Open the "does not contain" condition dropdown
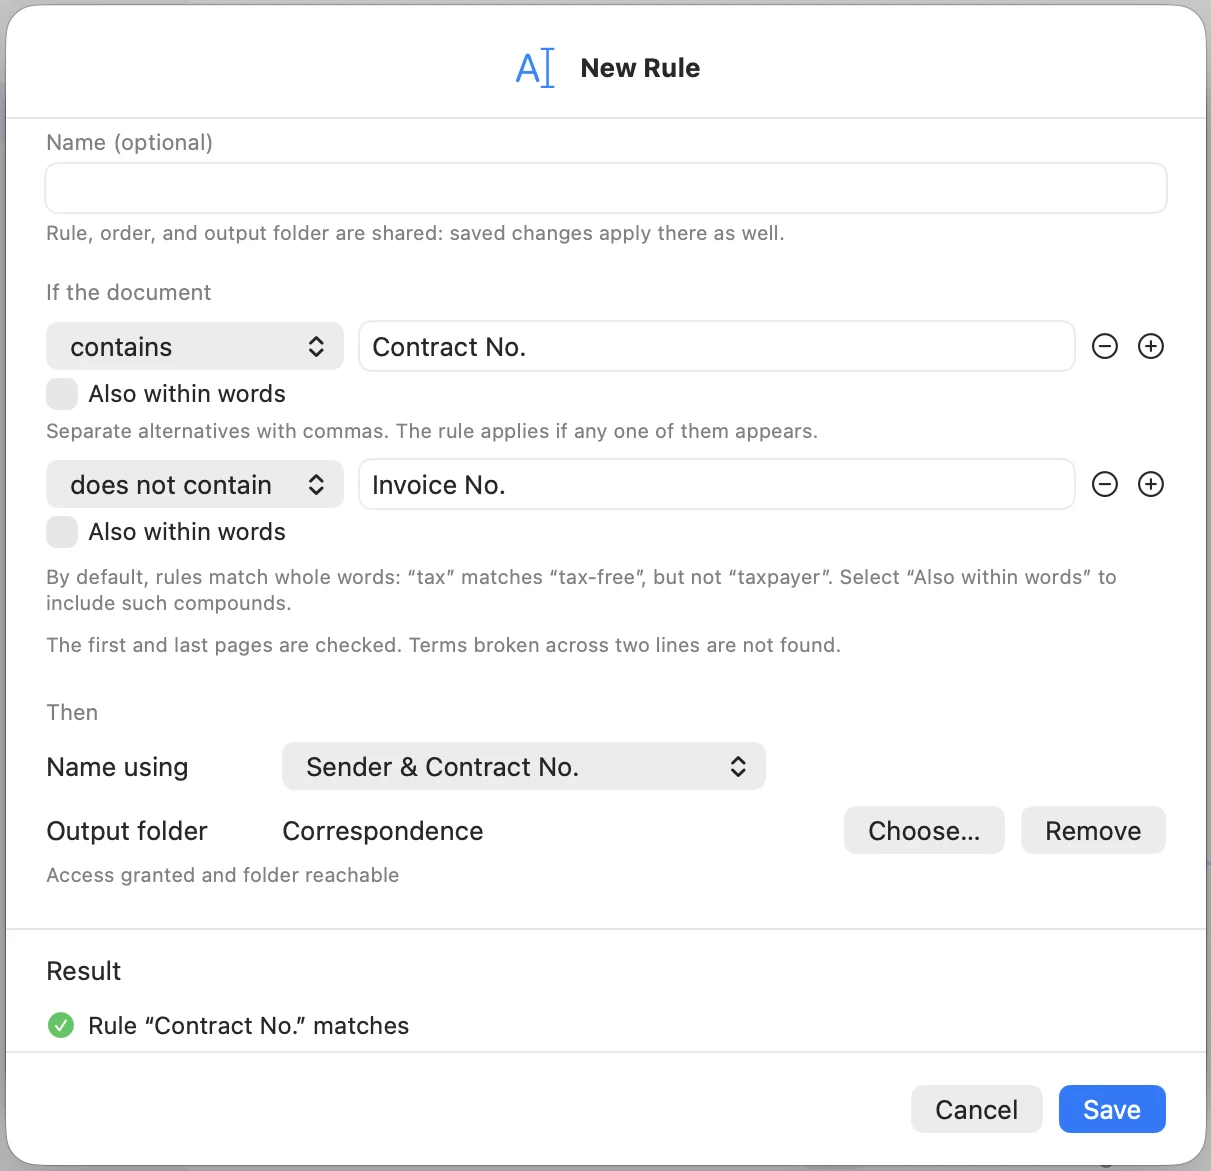Viewport: 1211px width, 1171px height. 195,485
